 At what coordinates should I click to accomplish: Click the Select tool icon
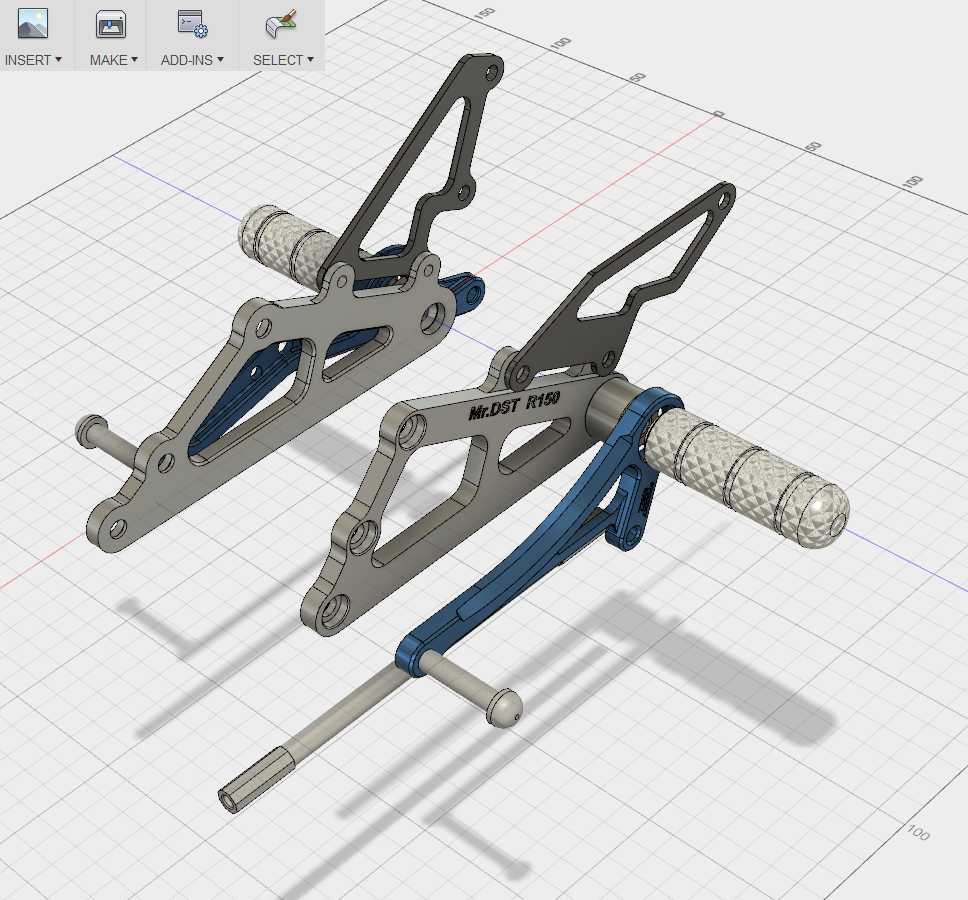point(282,23)
